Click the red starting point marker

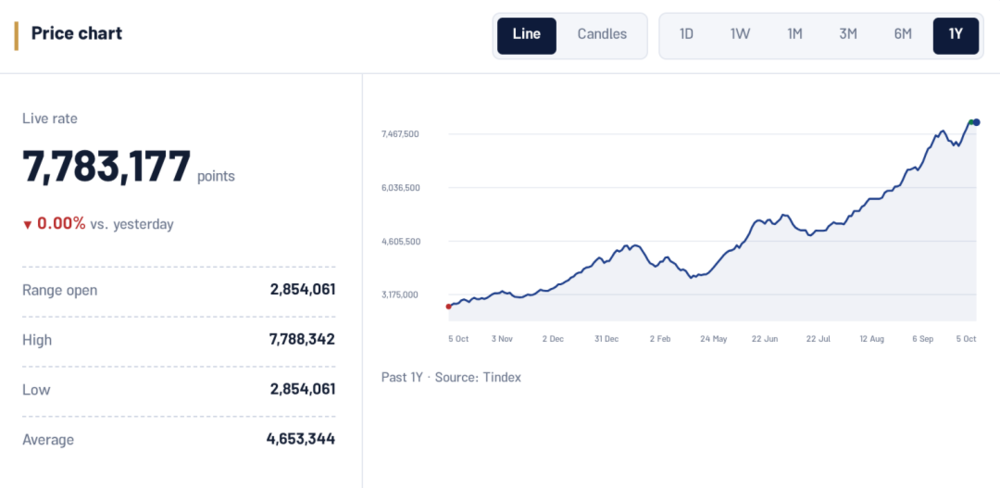448,306
